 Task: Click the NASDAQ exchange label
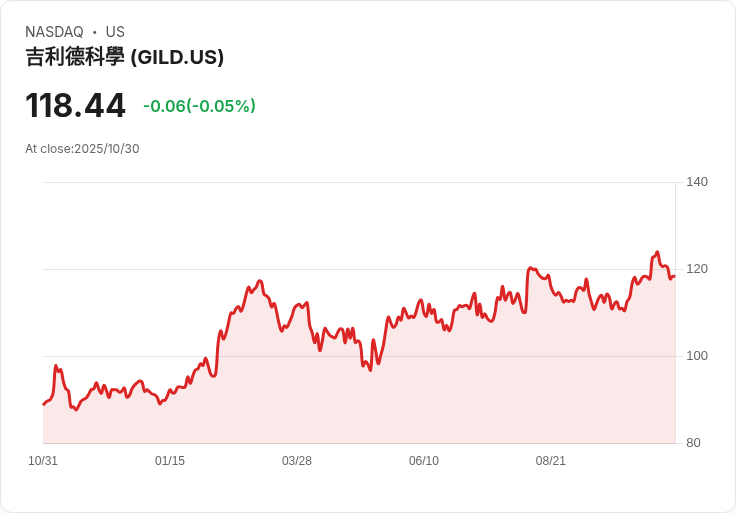point(54,32)
